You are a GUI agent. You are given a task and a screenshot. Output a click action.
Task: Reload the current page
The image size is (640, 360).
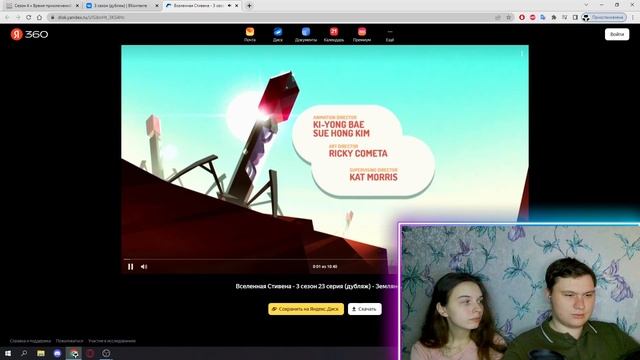(29, 18)
